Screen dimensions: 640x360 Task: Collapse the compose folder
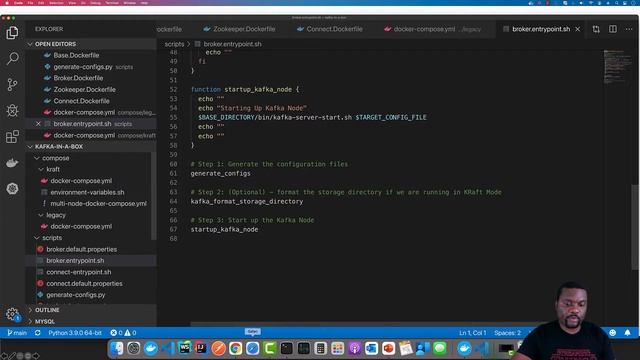click(37, 158)
